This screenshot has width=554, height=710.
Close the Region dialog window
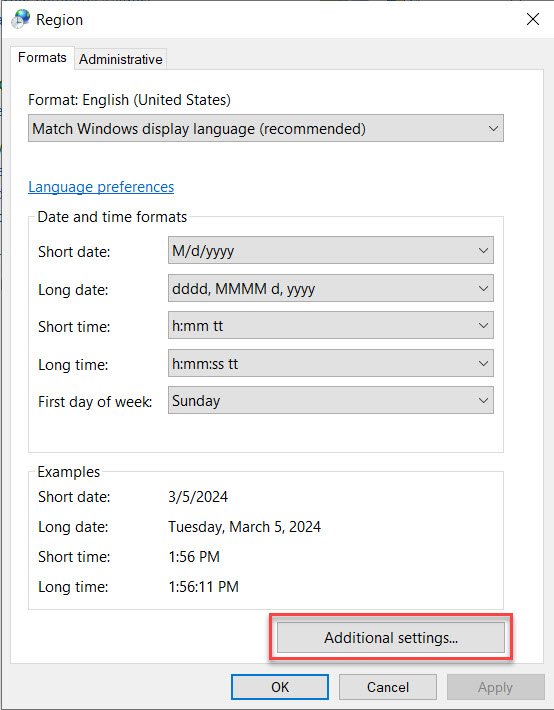pos(533,19)
